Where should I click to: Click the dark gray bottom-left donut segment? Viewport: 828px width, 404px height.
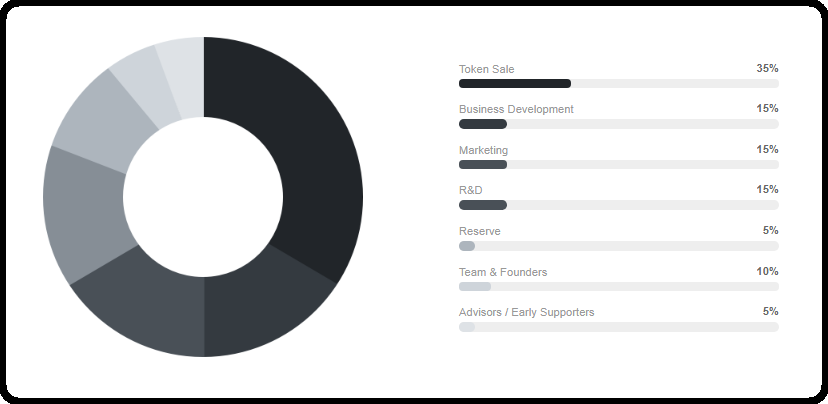pyautogui.click(x=135, y=305)
